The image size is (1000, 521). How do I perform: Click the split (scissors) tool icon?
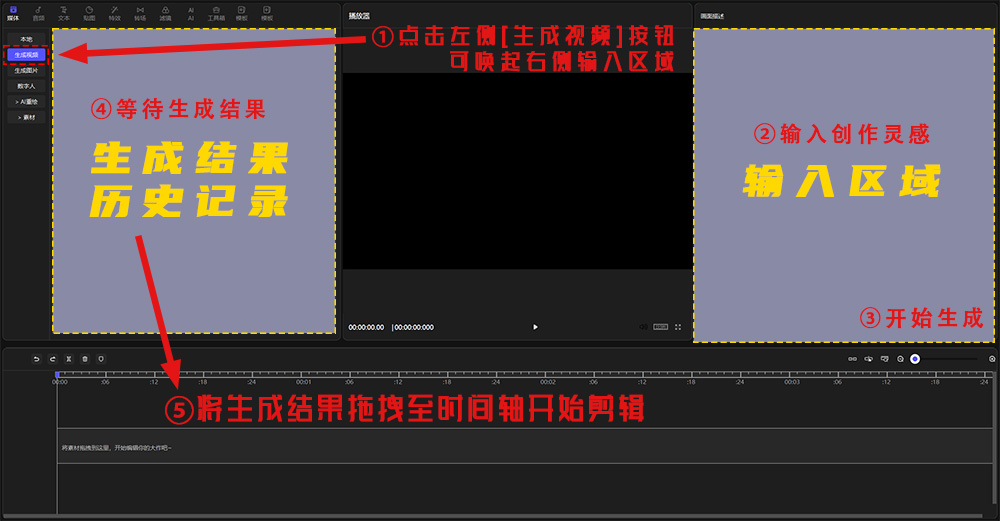click(x=68, y=358)
